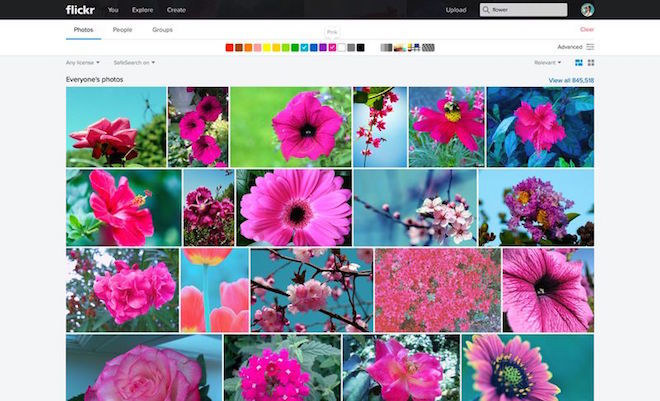Screen dimensions: 660x401
Task: Expand the Any license dropdown
Action: click(x=82, y=63)
